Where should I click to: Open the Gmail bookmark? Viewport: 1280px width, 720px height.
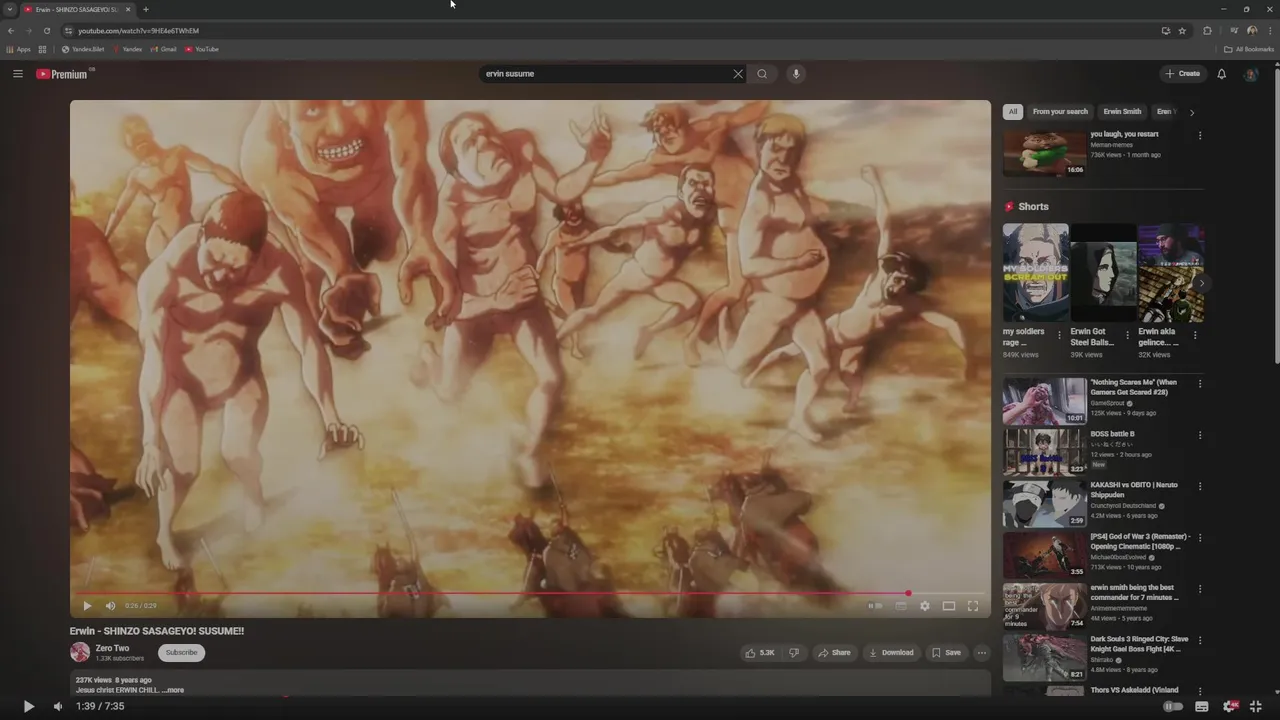point(163,49)
